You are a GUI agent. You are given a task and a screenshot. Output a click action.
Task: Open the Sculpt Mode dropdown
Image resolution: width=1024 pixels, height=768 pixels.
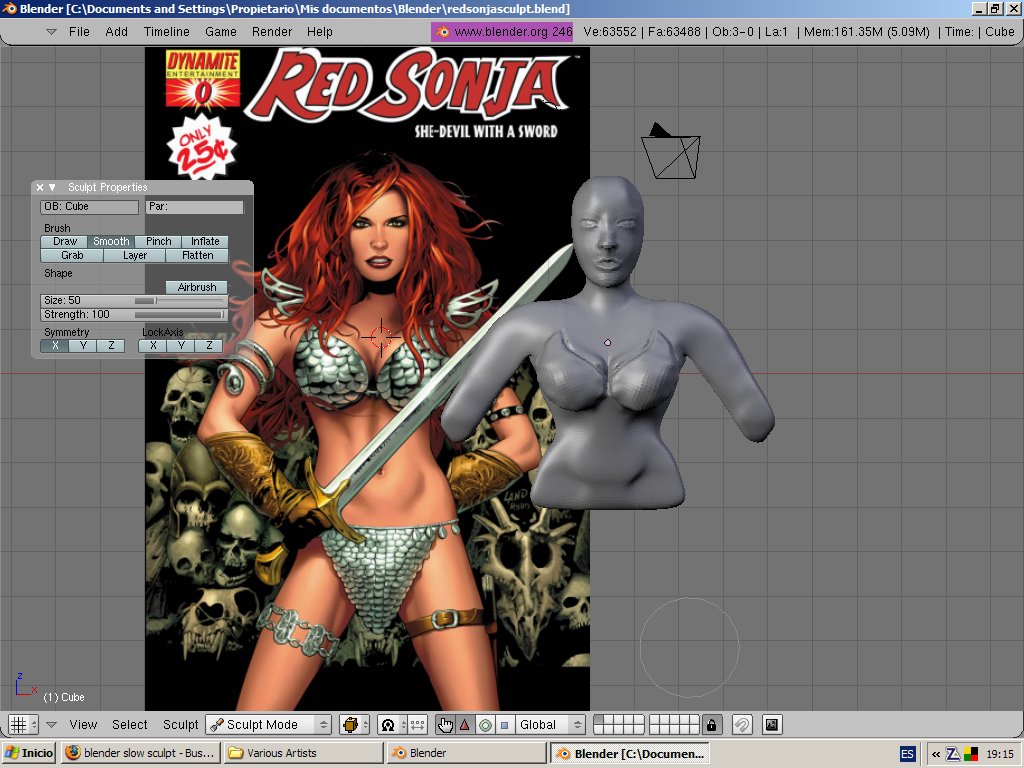(268, 724)
